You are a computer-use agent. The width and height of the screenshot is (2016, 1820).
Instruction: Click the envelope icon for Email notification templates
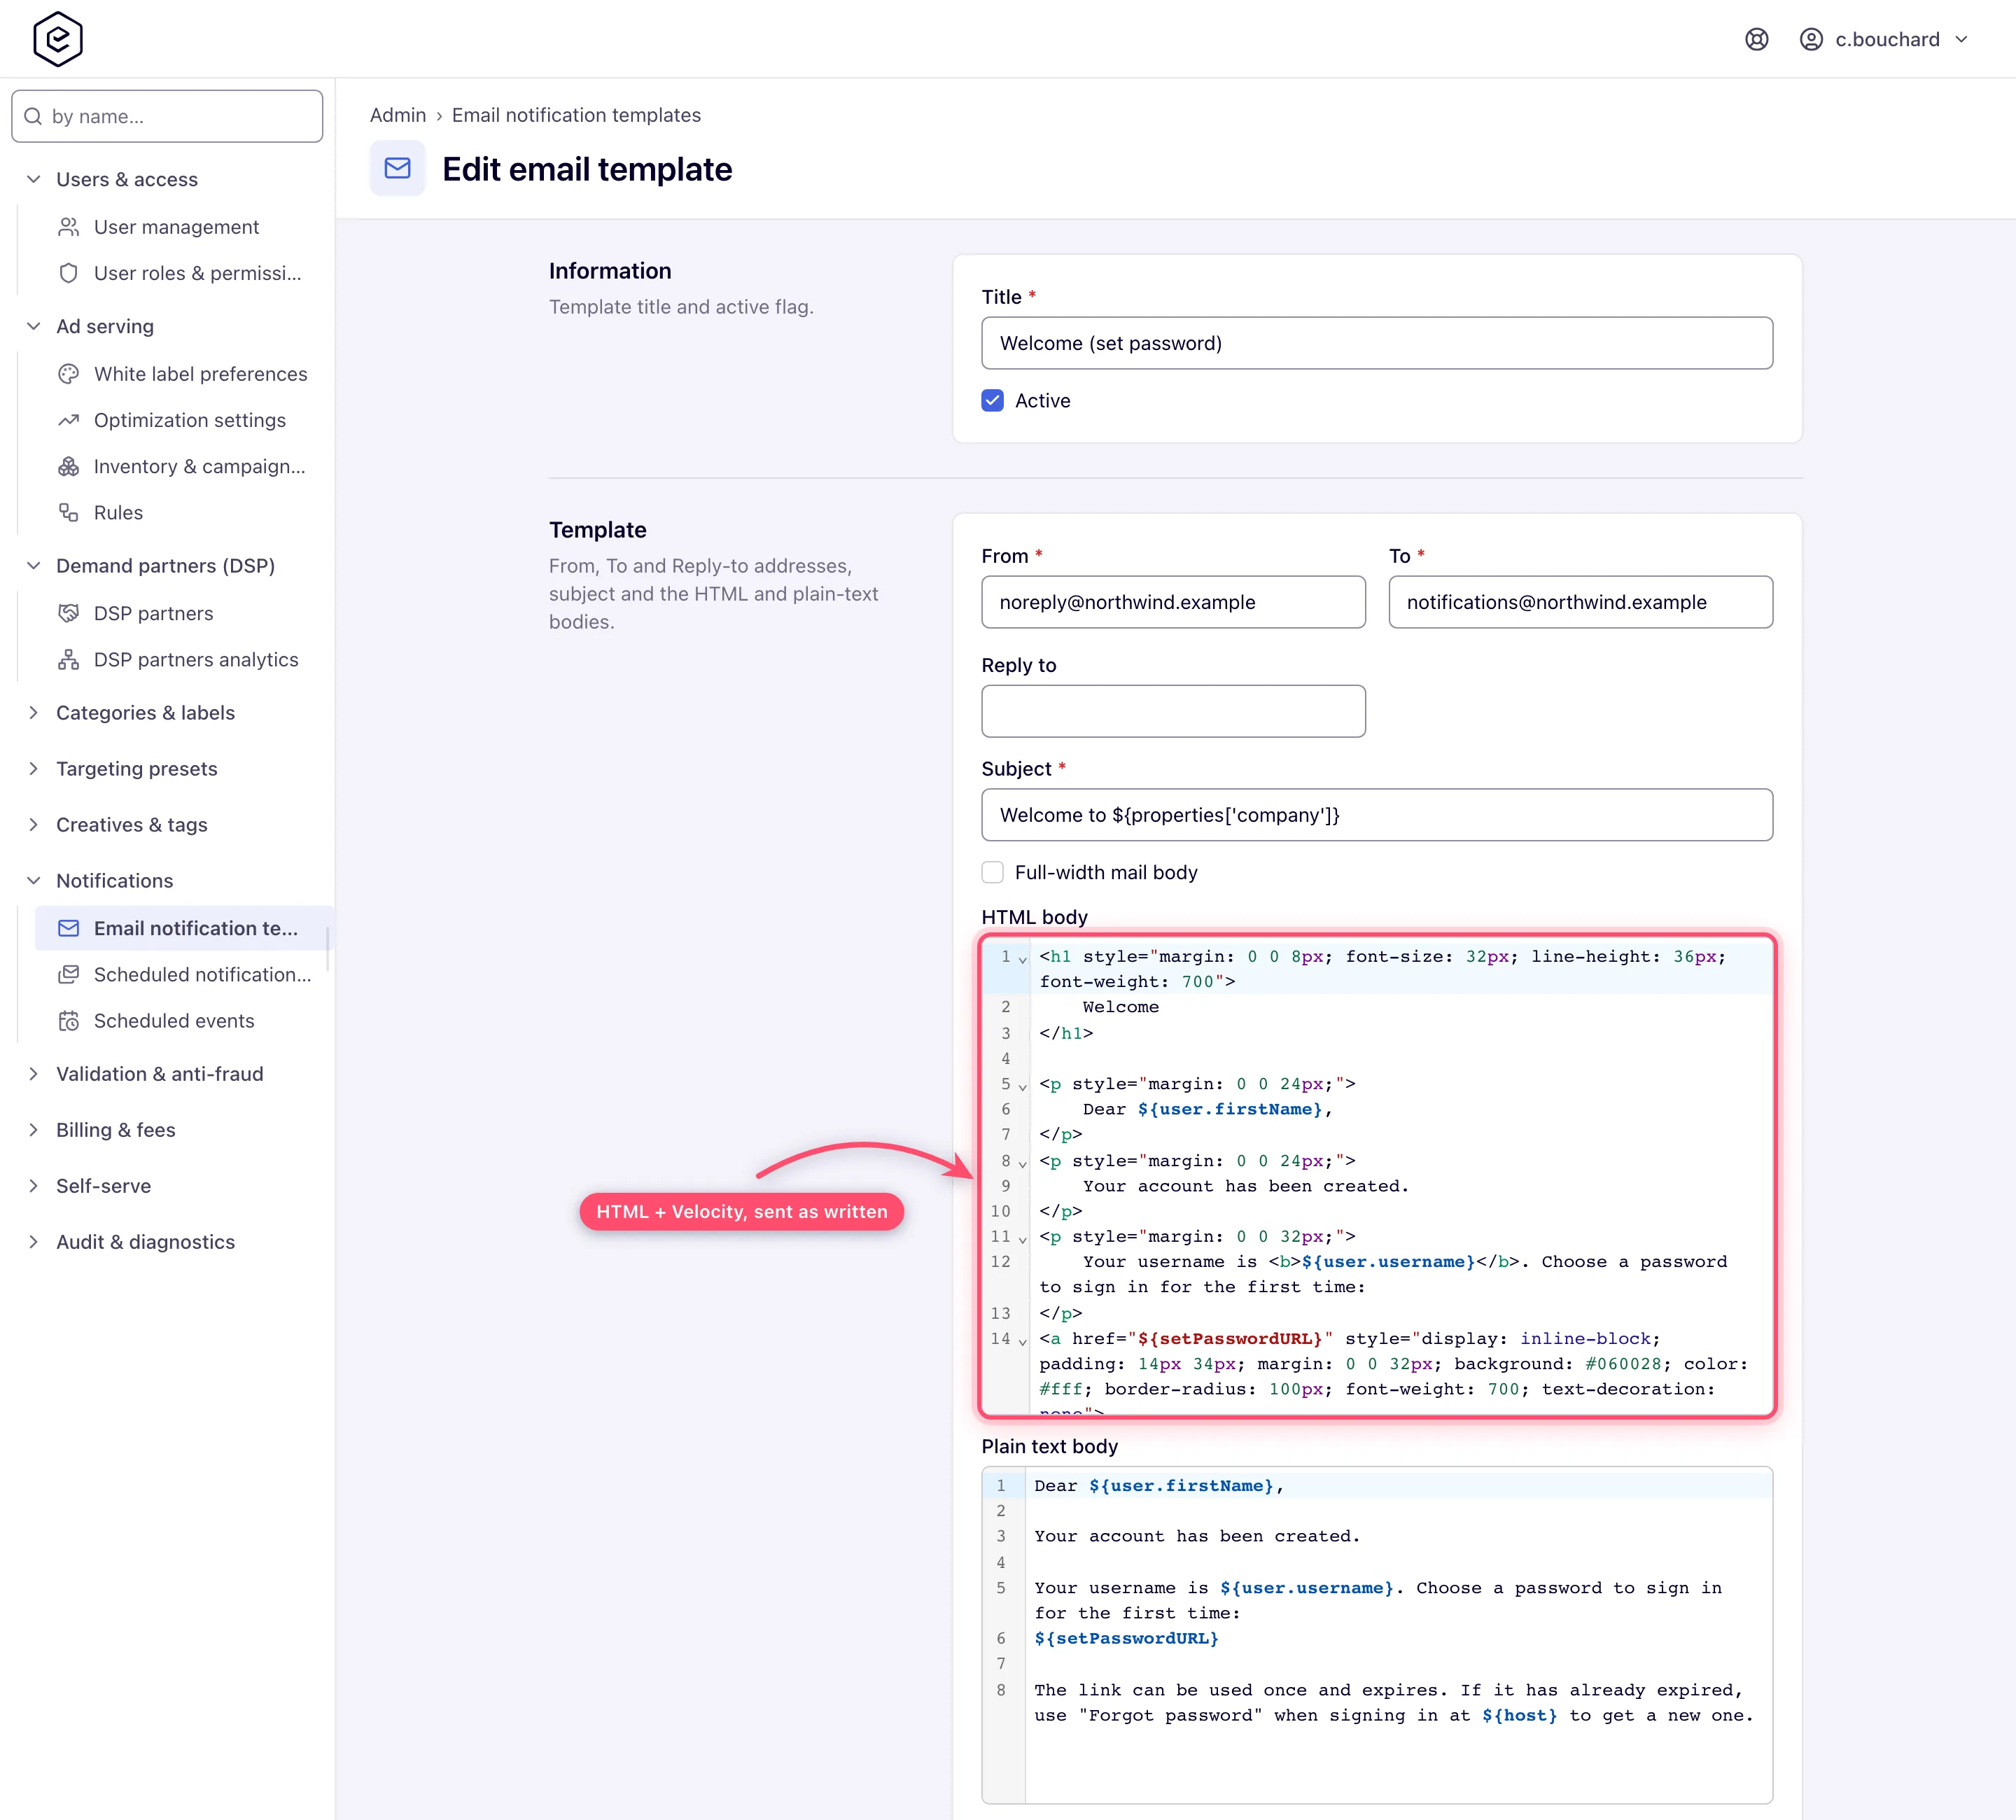[68, 928]
